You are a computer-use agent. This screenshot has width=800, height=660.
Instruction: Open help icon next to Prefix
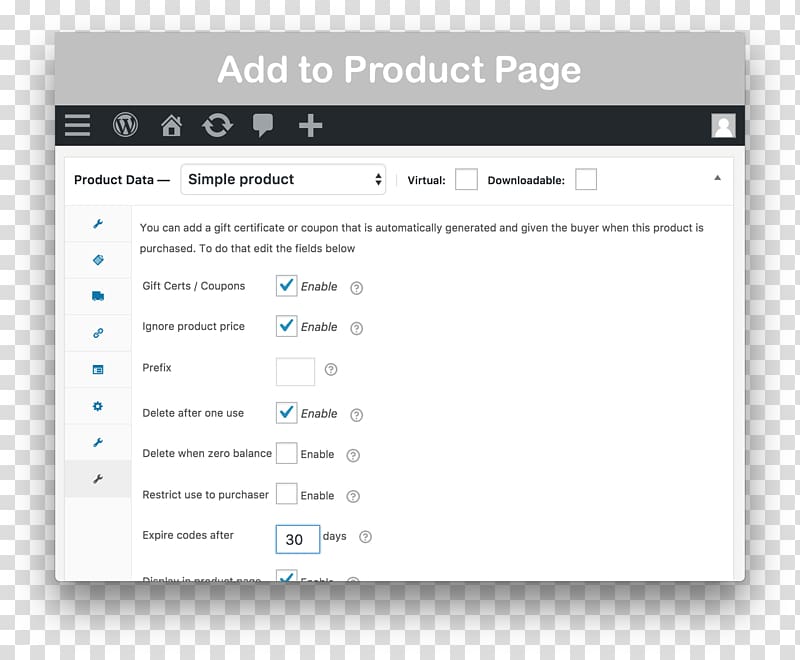point(331,369)
